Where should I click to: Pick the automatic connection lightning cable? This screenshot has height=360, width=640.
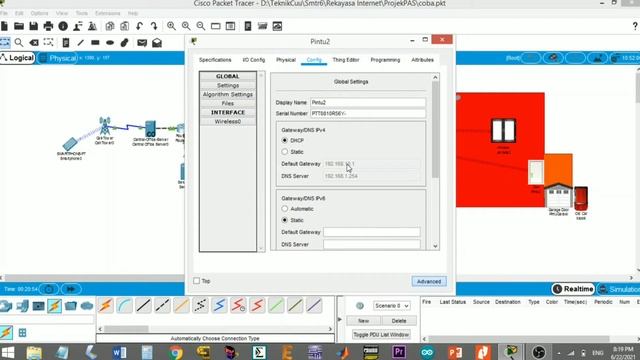coord(106,305)
